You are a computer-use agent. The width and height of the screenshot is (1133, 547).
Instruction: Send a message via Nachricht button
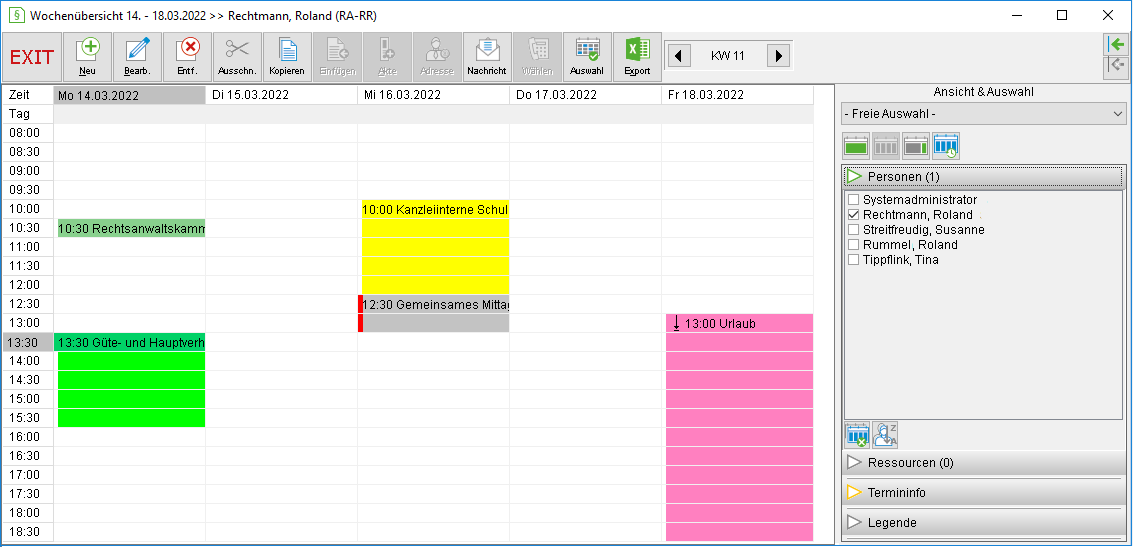tap(487, 57)
